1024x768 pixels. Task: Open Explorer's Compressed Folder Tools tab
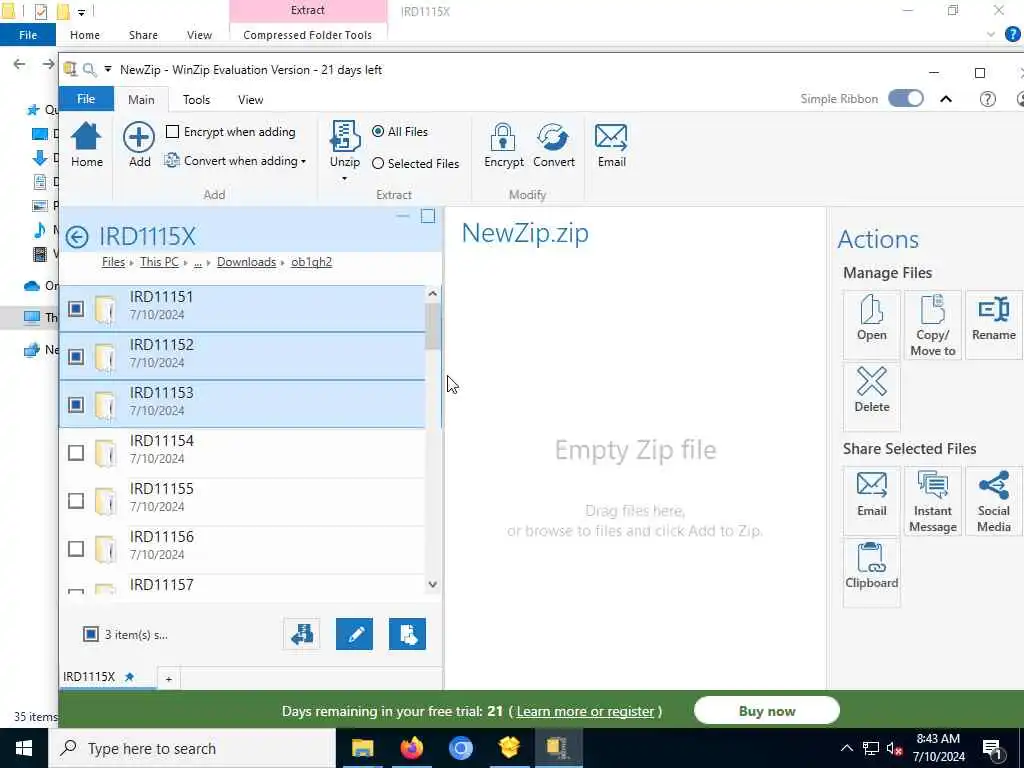coord(308,35)
